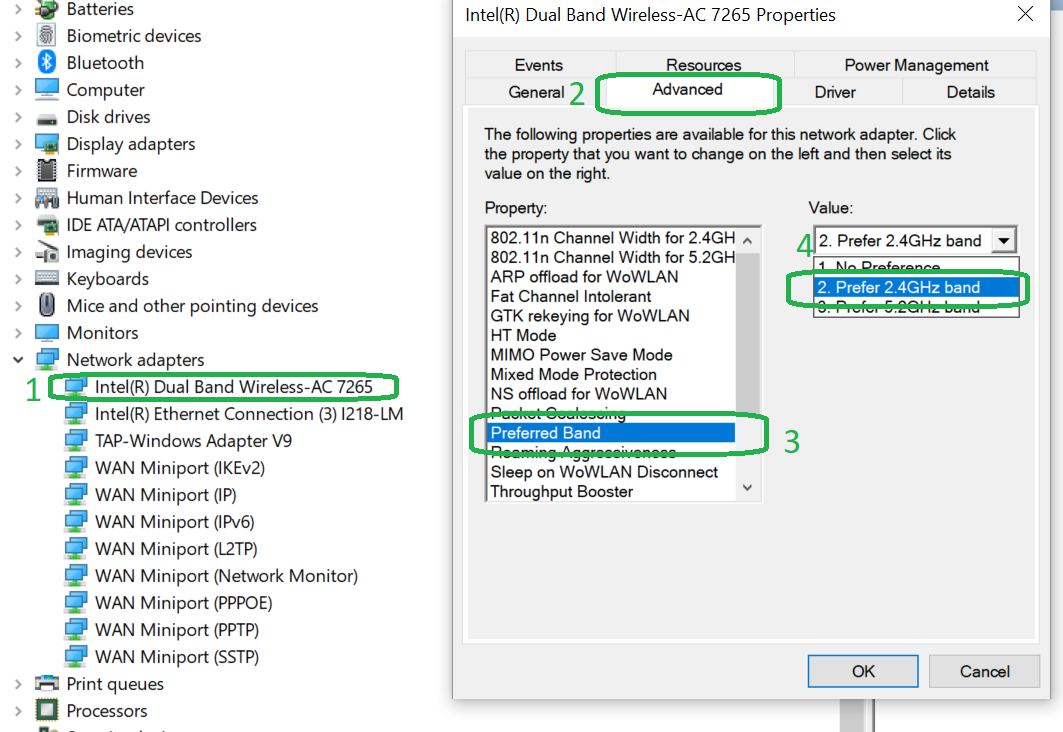
Task: Click the WAN Miniport (SSTP) icon
Action: [75, 657]
